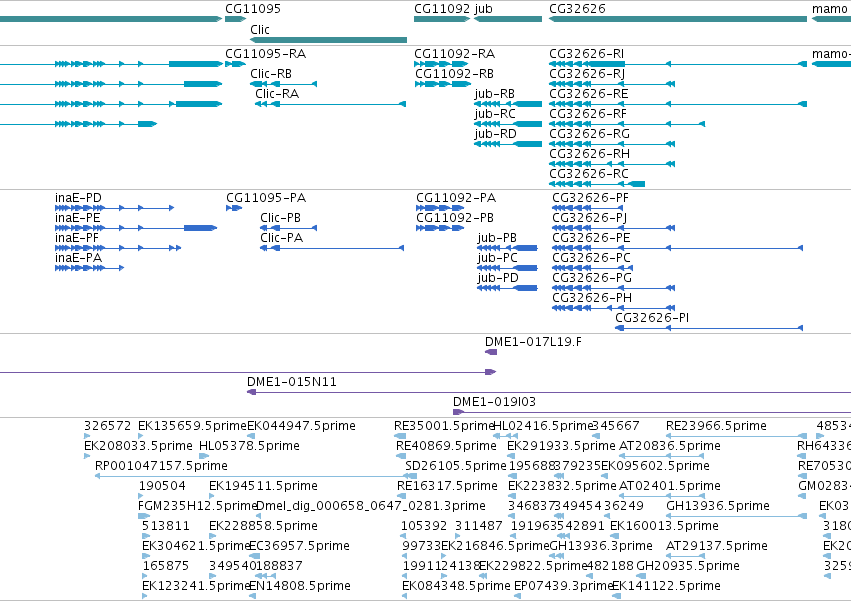The height and width of the screenshot is (601, 851).
Task: Select EST RE23966.5prime
Action: click(716, 426)
